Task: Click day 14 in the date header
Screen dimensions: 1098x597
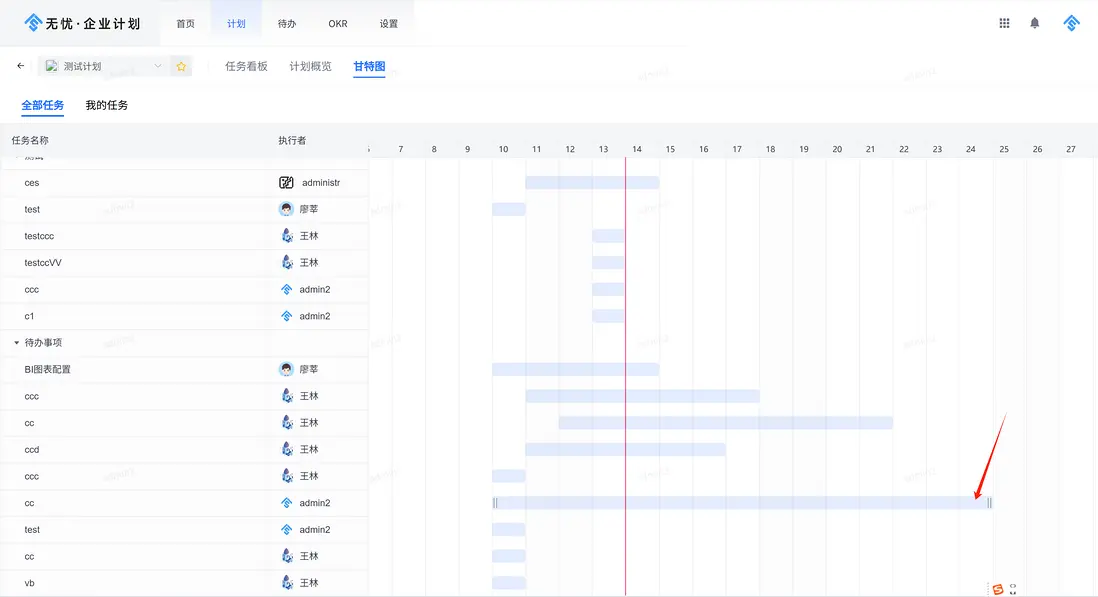Action: tap(637, 149)
